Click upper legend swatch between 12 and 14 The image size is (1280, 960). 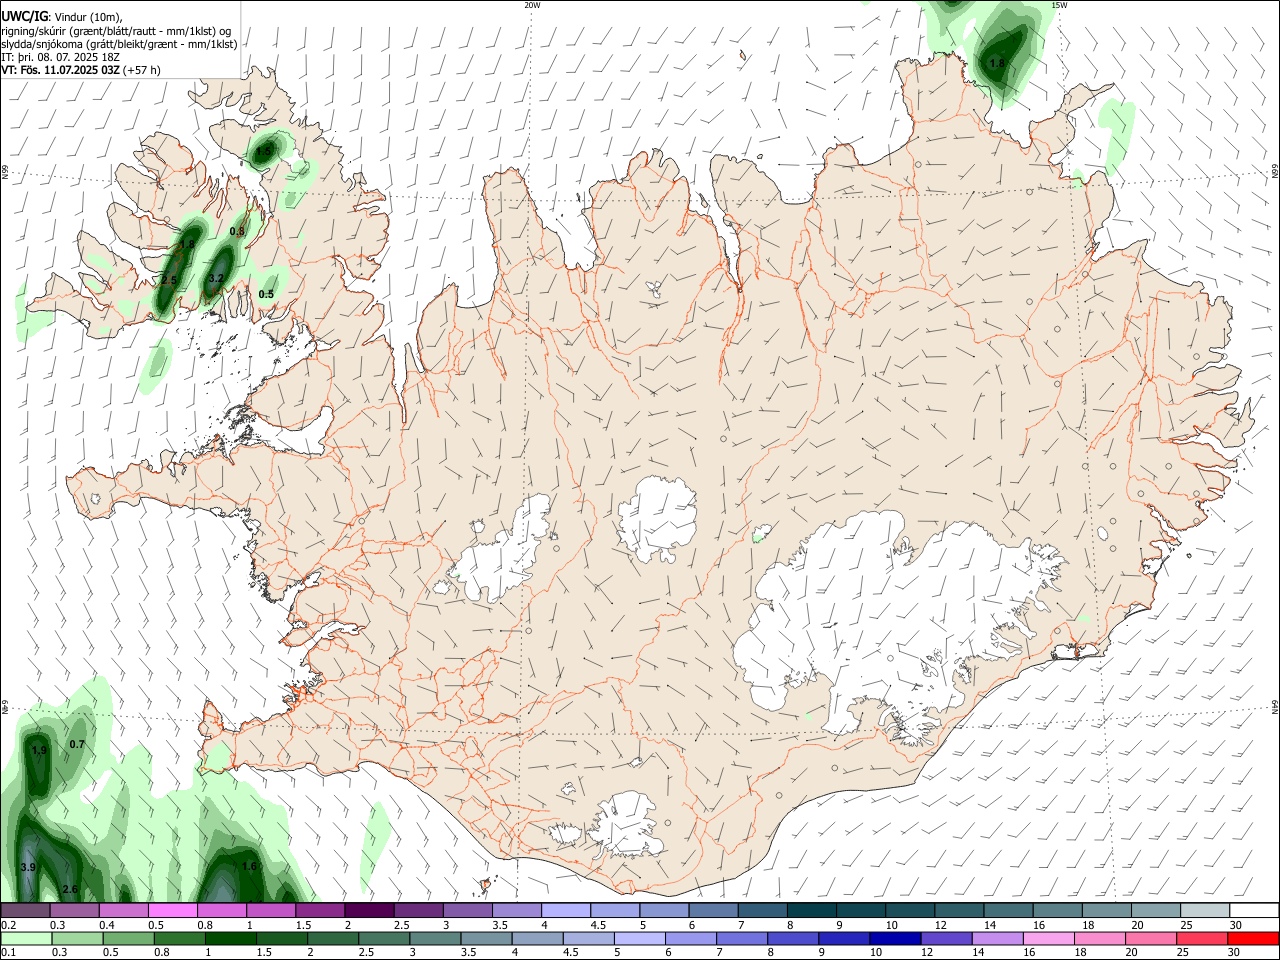[957, 911]
